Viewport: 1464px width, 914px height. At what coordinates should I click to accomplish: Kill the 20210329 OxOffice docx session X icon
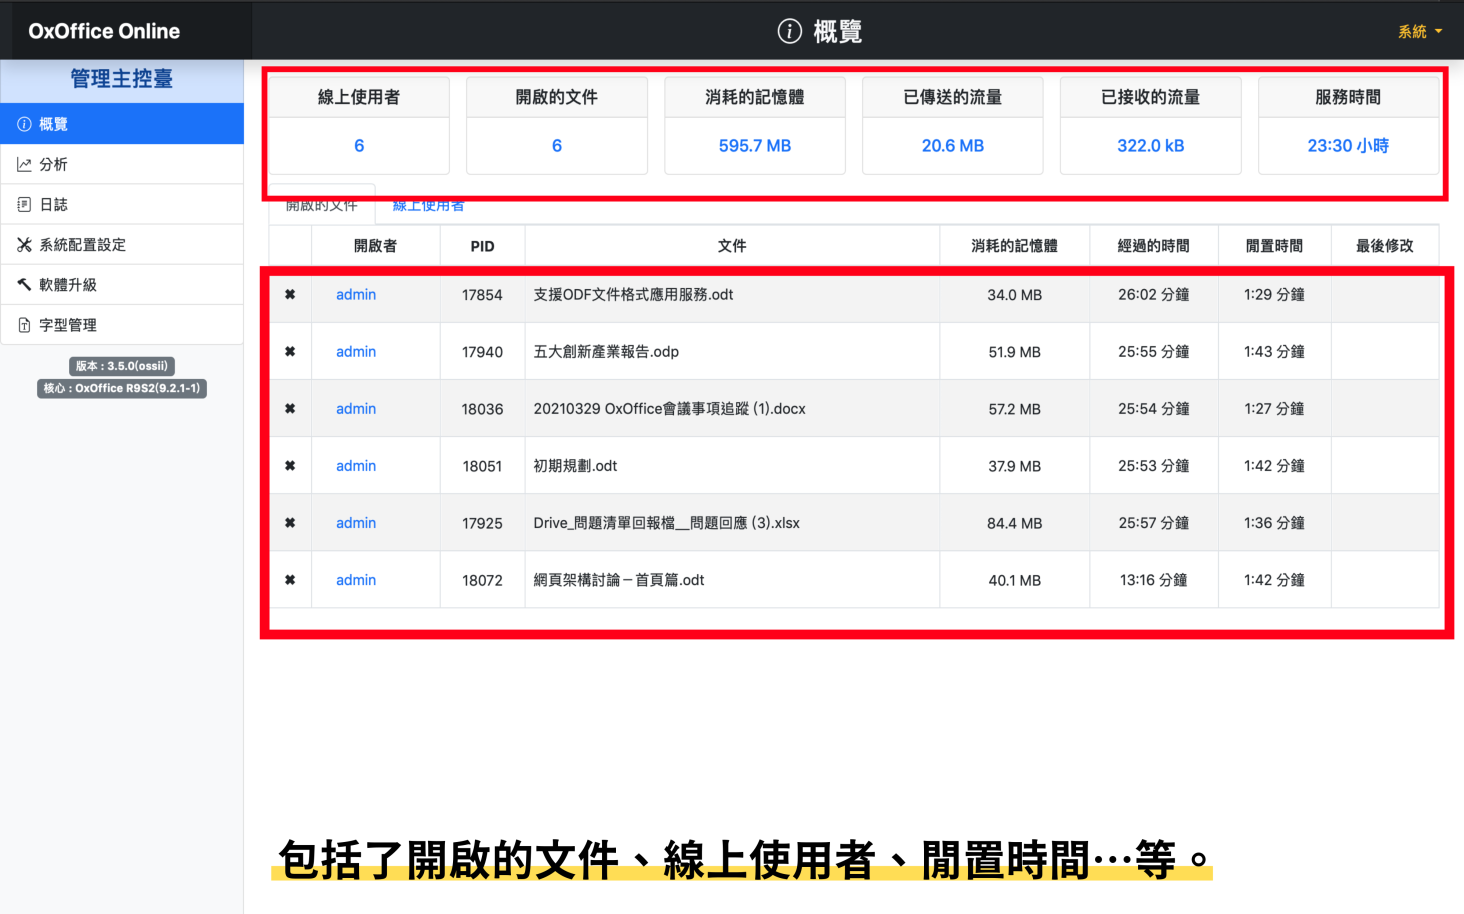[290, 409]
